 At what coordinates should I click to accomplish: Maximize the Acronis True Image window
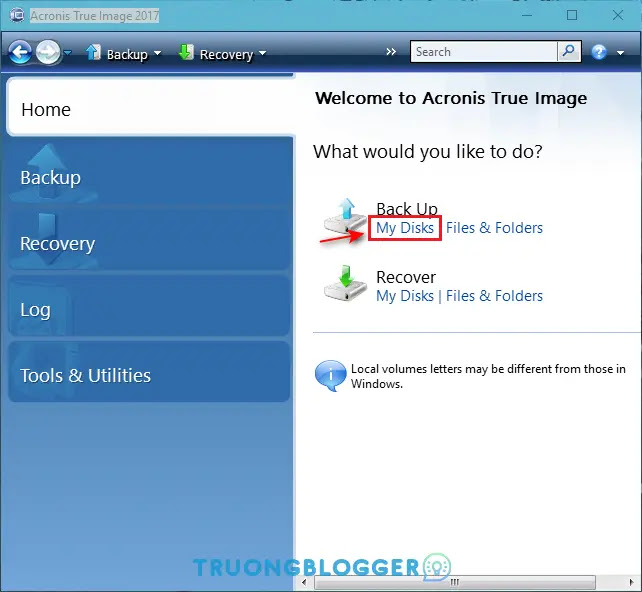pos(572,16)
